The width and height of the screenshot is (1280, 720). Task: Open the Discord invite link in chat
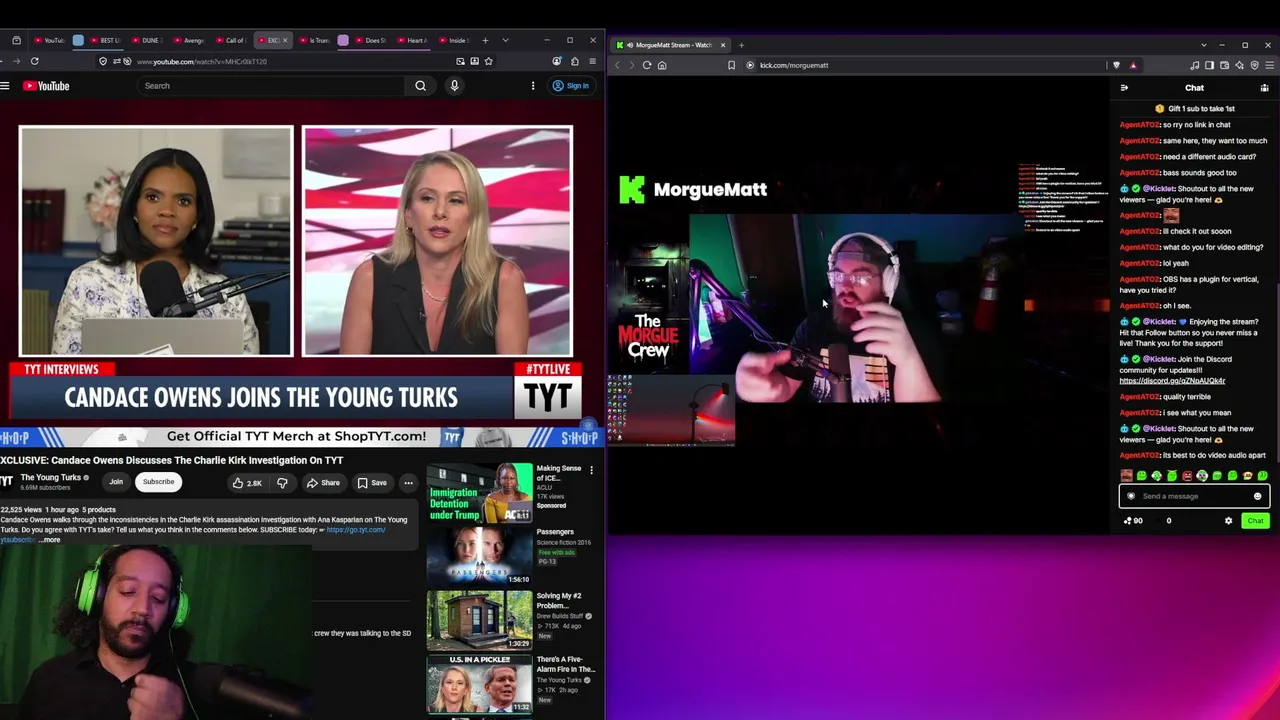pos(1172,381)
